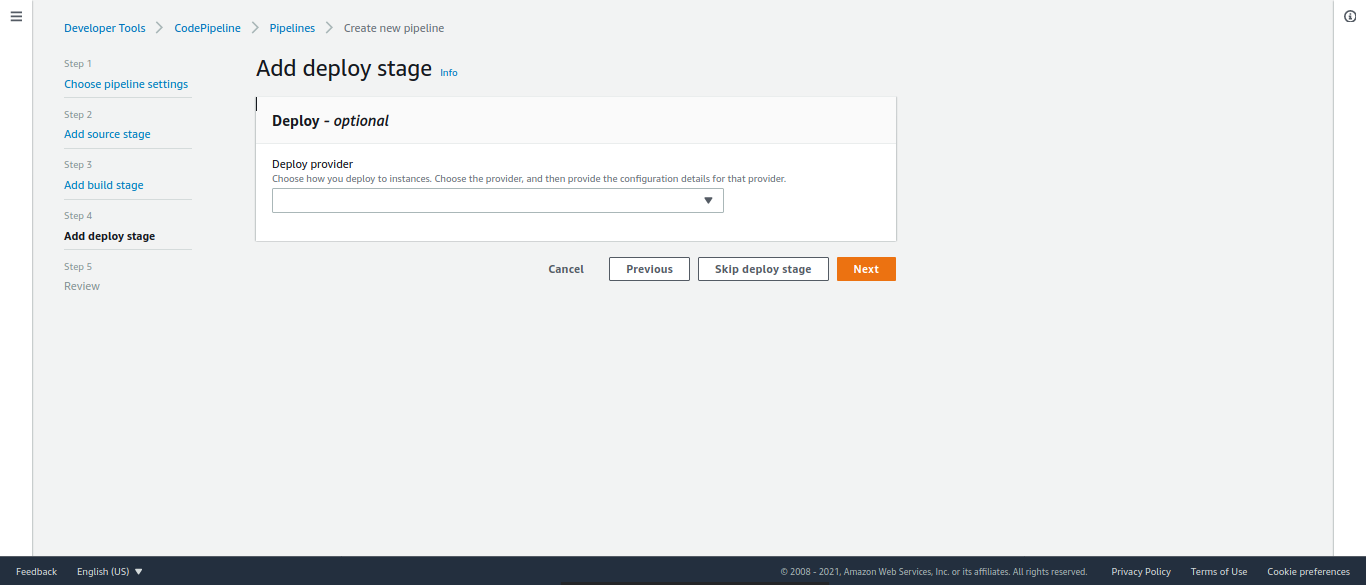Navigate to Developer Tools breadcrumb

tap(105, 28)
